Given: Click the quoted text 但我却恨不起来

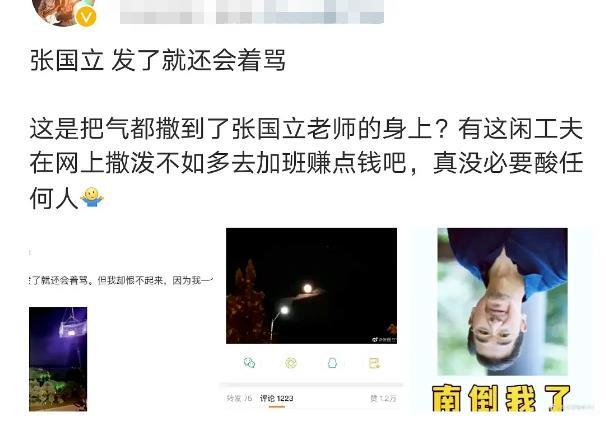Looking at the screenshot, I should coord(132,280).
